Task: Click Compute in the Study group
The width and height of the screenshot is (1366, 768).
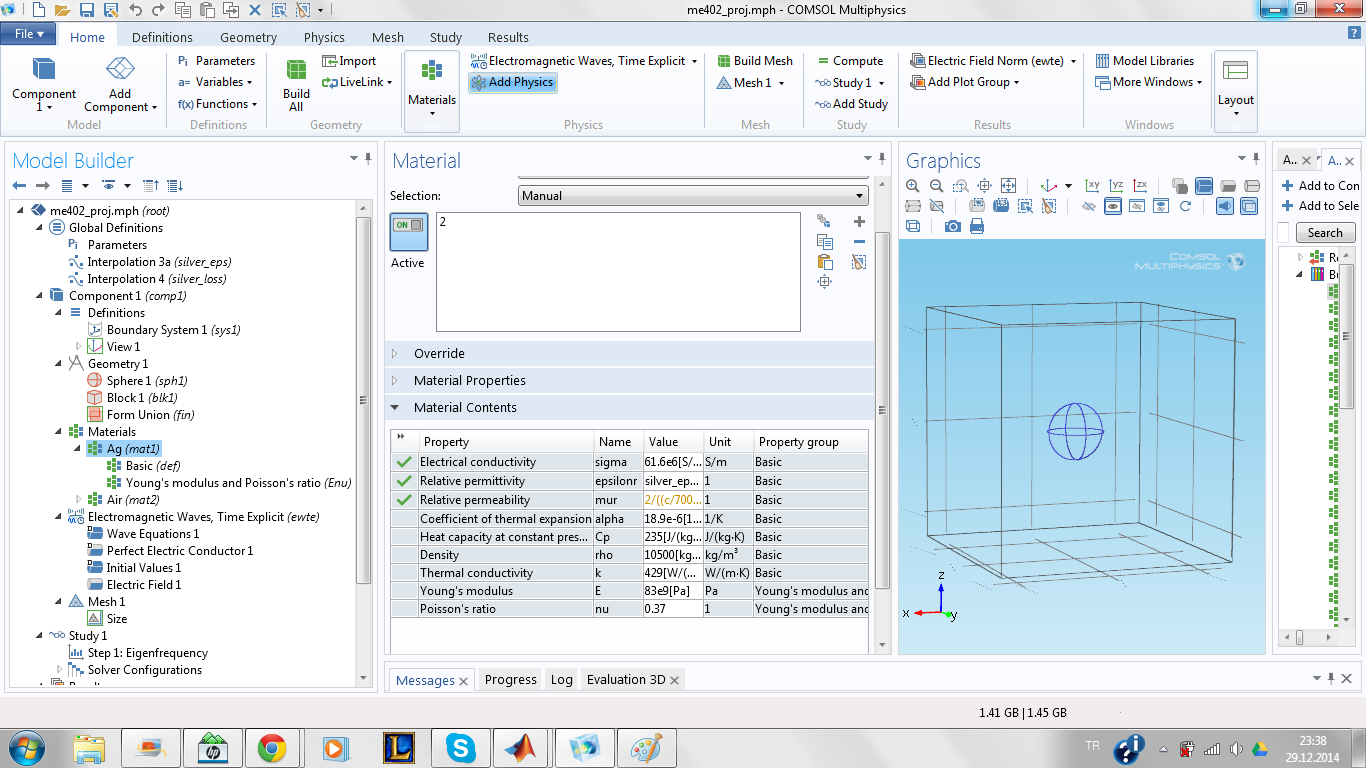Action: 850,61
